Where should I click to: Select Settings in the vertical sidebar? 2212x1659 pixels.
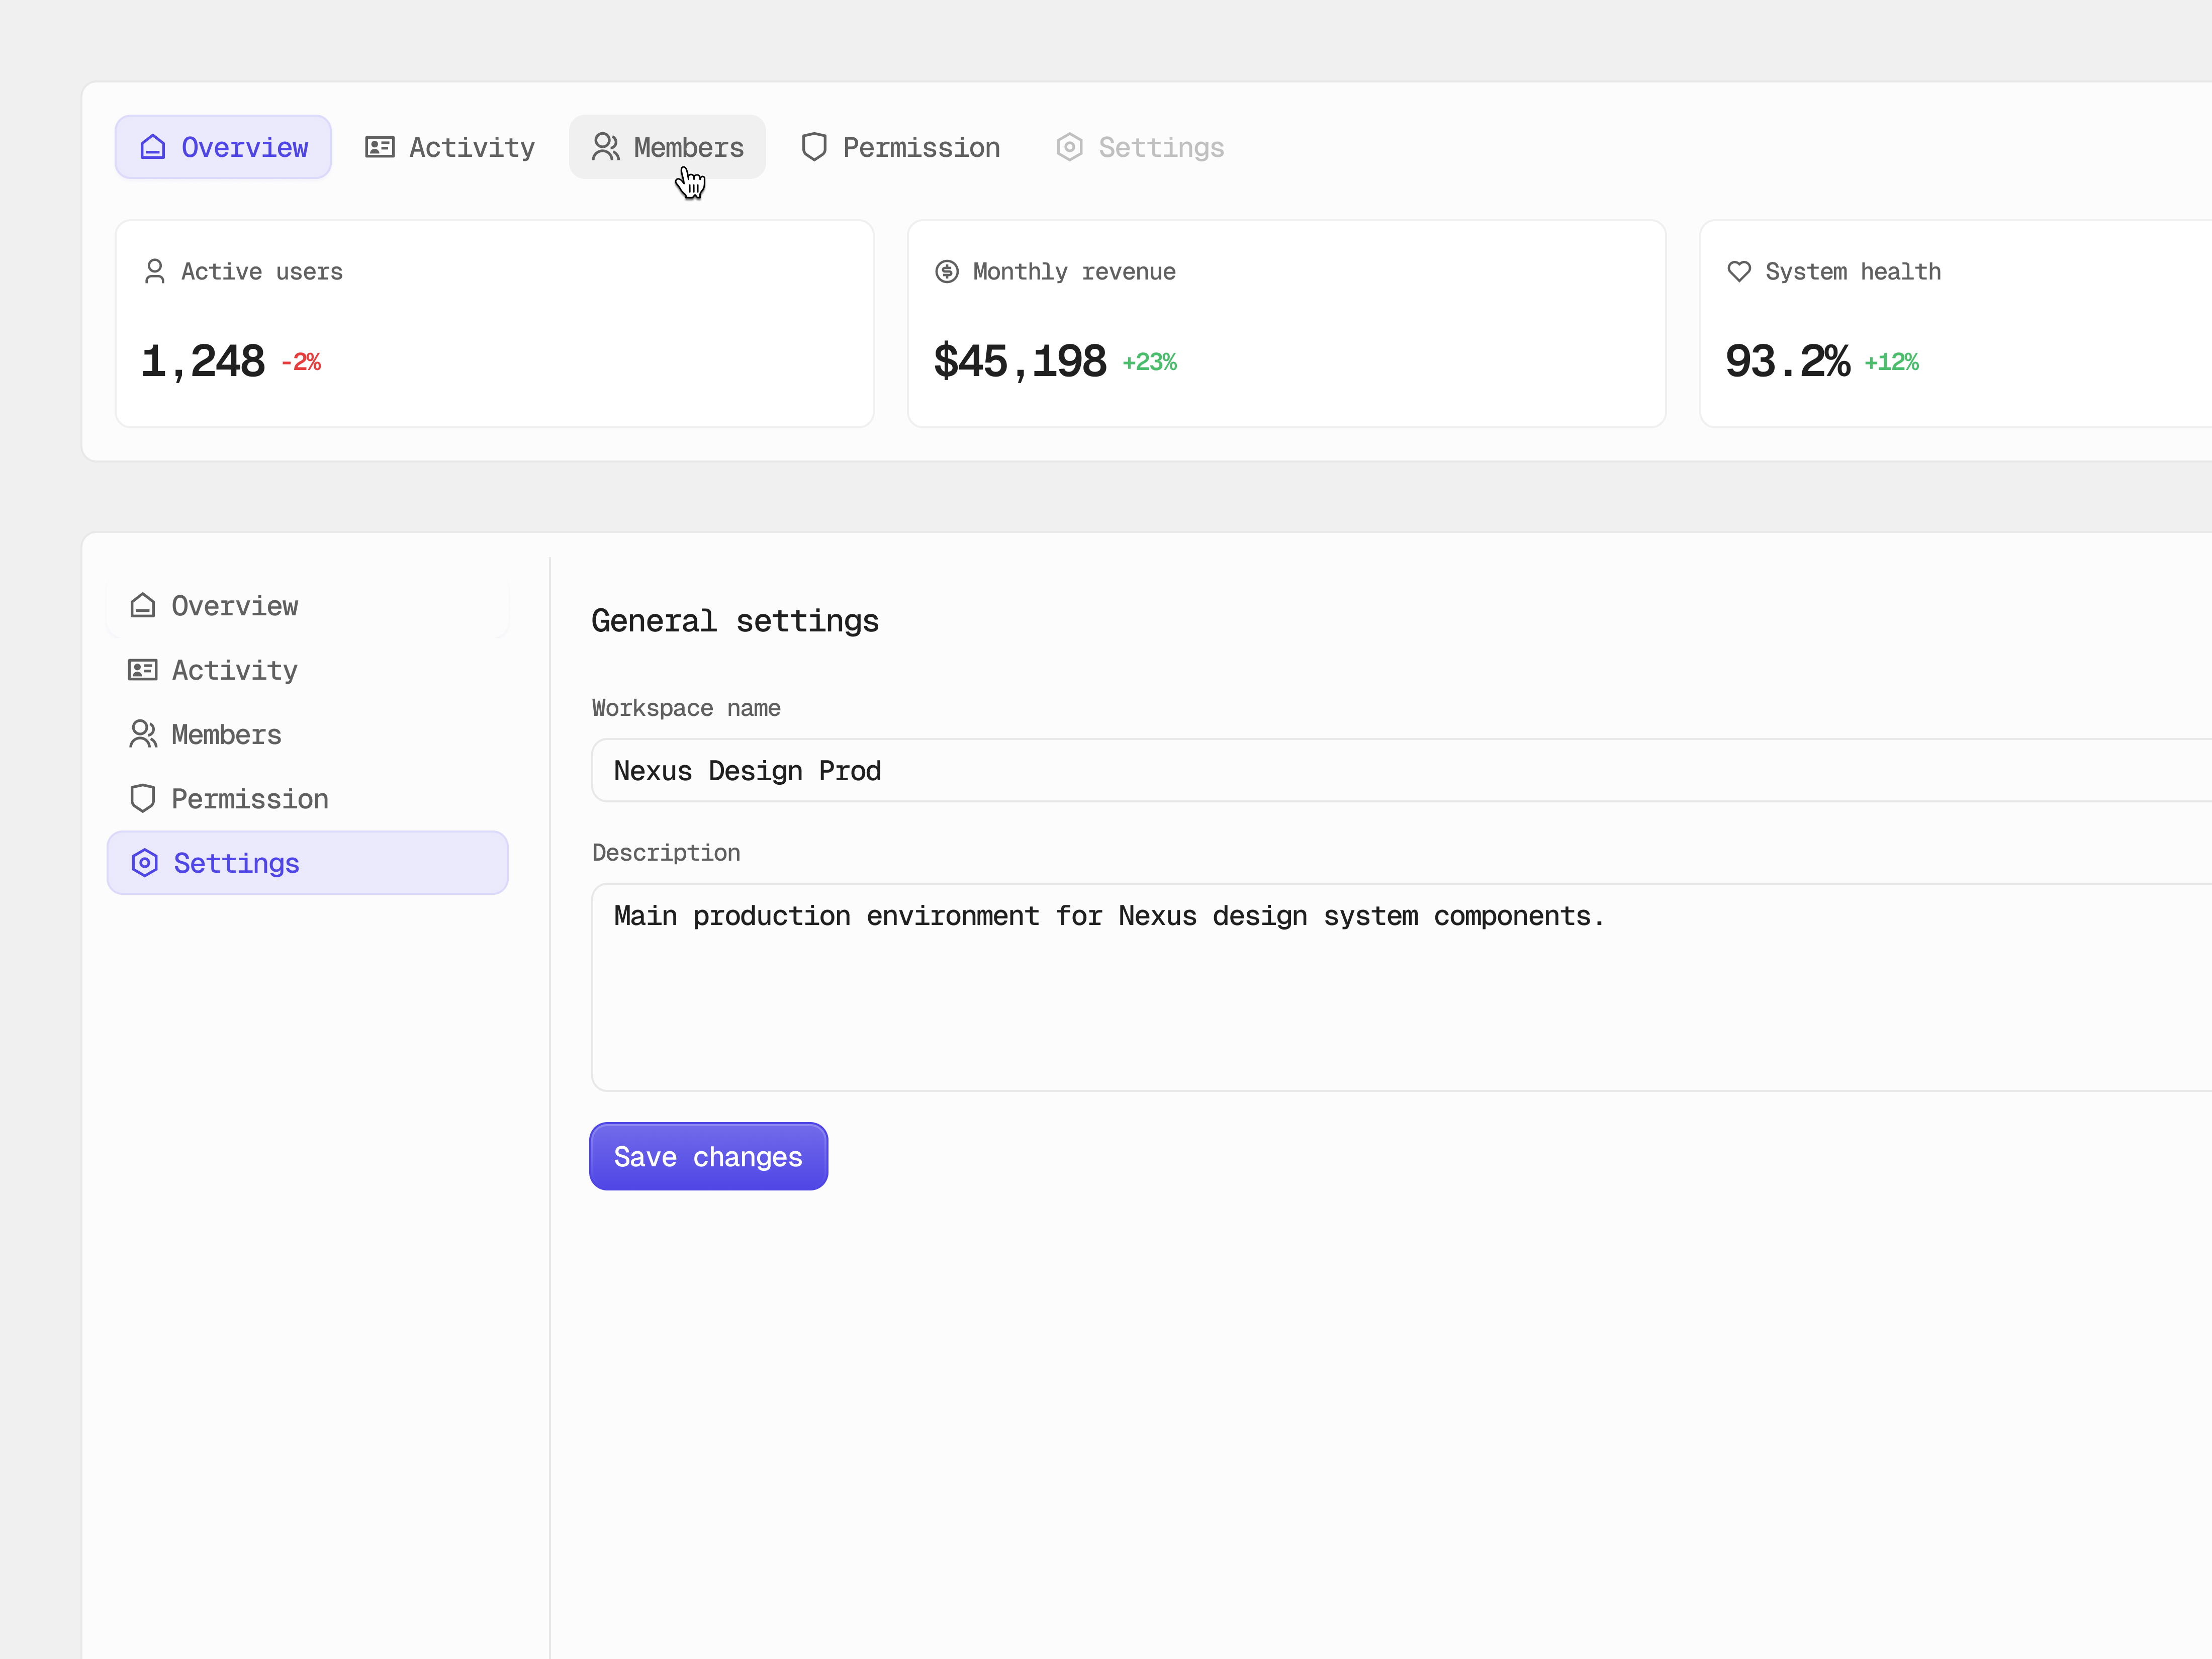308,863
